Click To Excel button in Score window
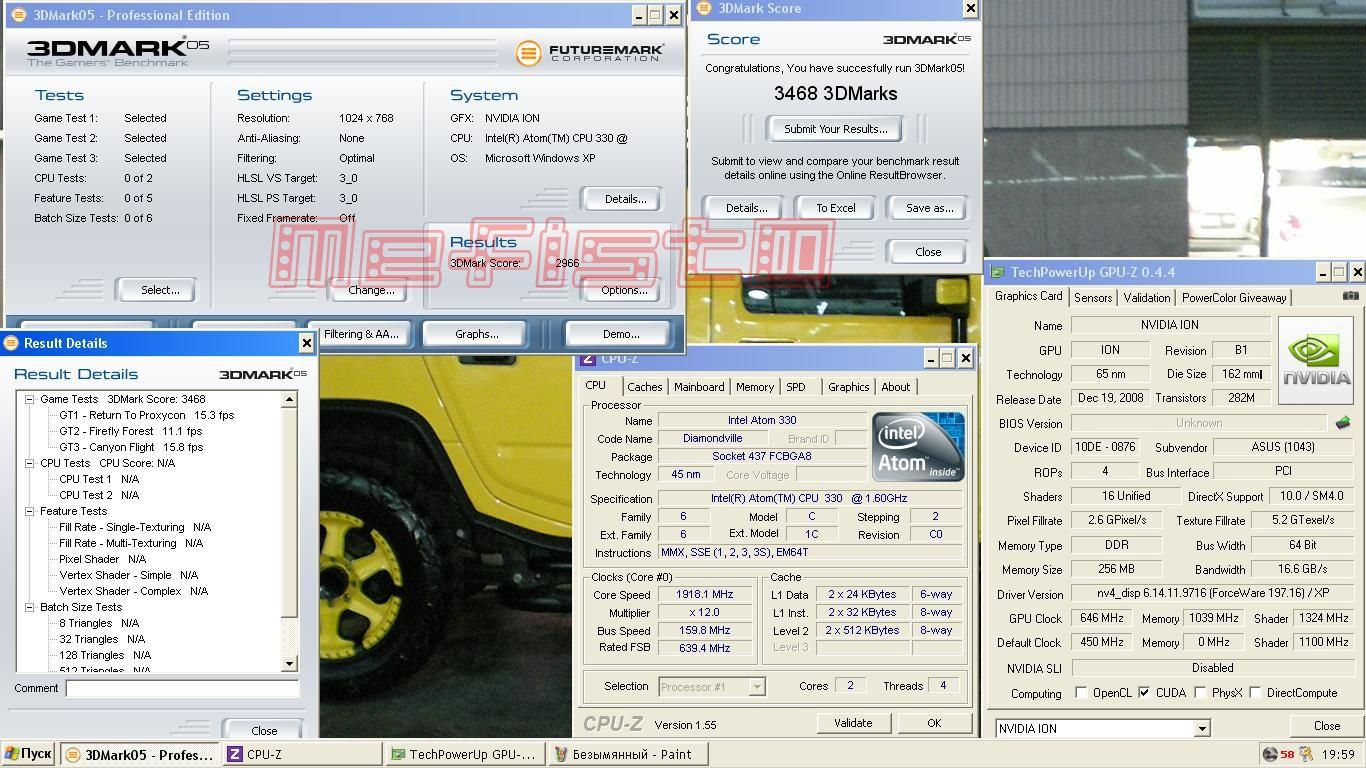The image size is (1366, 768). 836,208
